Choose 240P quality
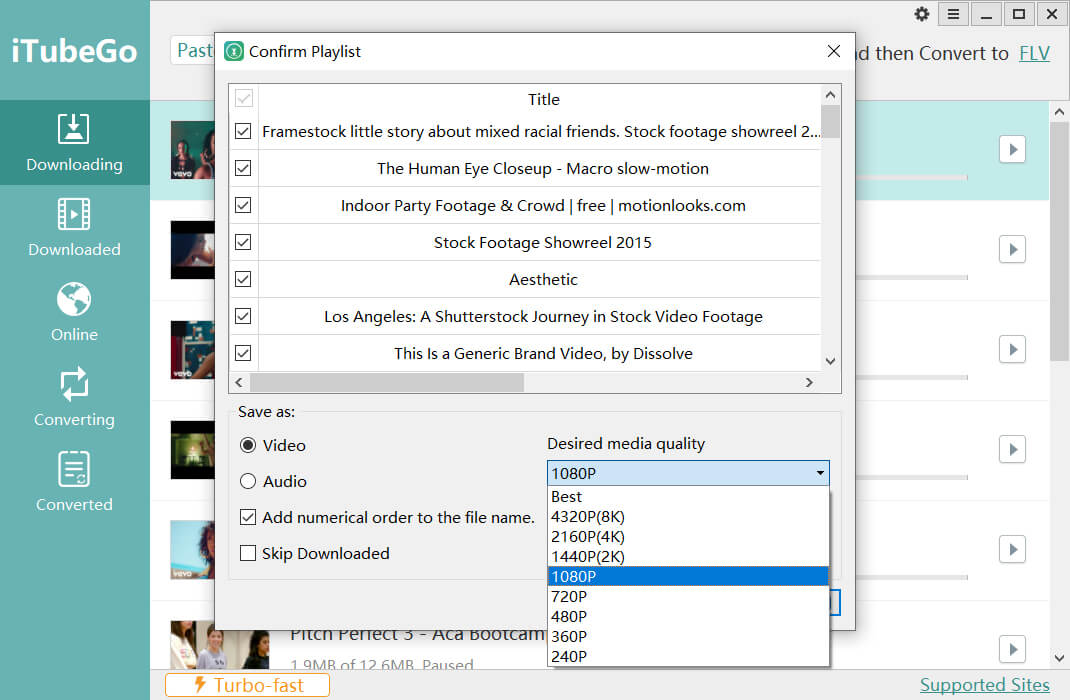Screen dimensions: 1070x700 (689, 656)
